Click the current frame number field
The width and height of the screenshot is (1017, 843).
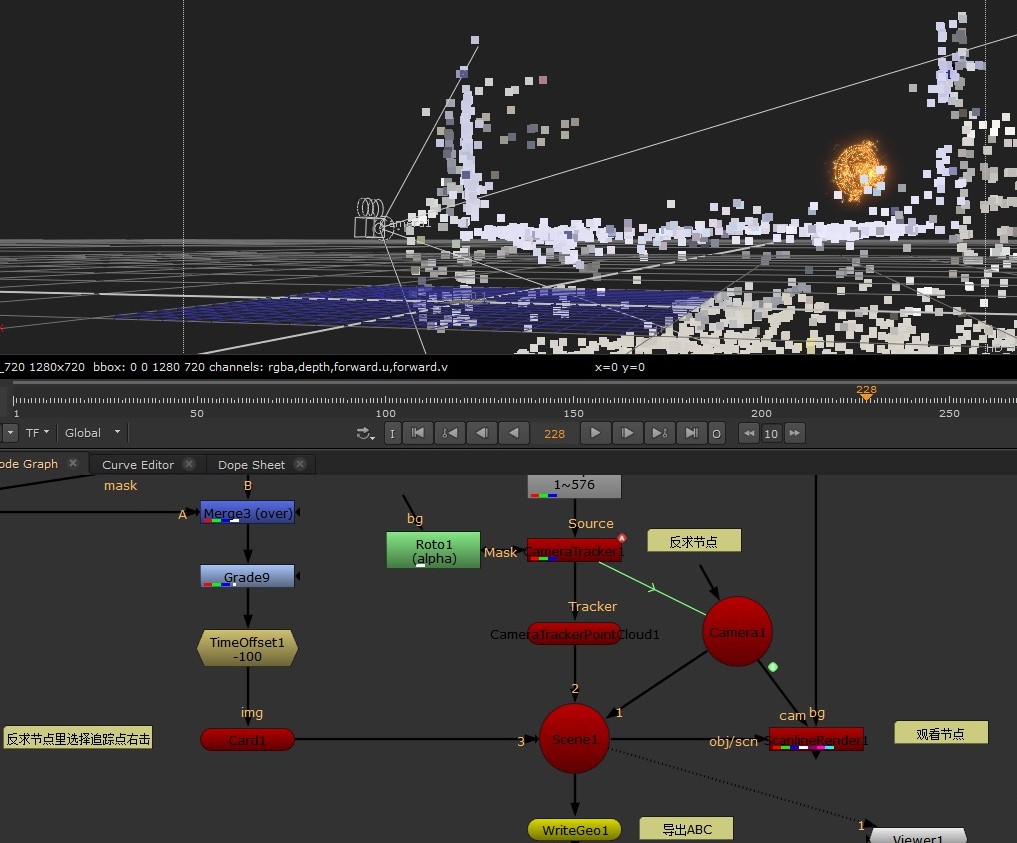click(x=554, y=434)
